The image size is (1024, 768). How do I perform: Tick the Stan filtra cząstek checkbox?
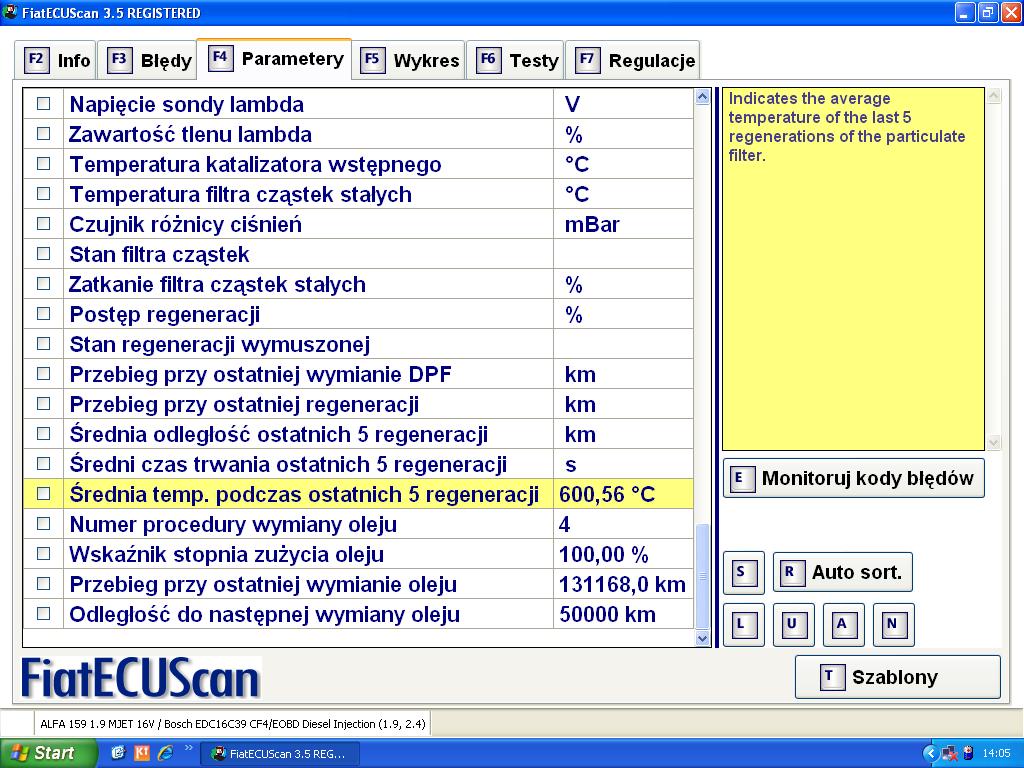tap(43, 253)
